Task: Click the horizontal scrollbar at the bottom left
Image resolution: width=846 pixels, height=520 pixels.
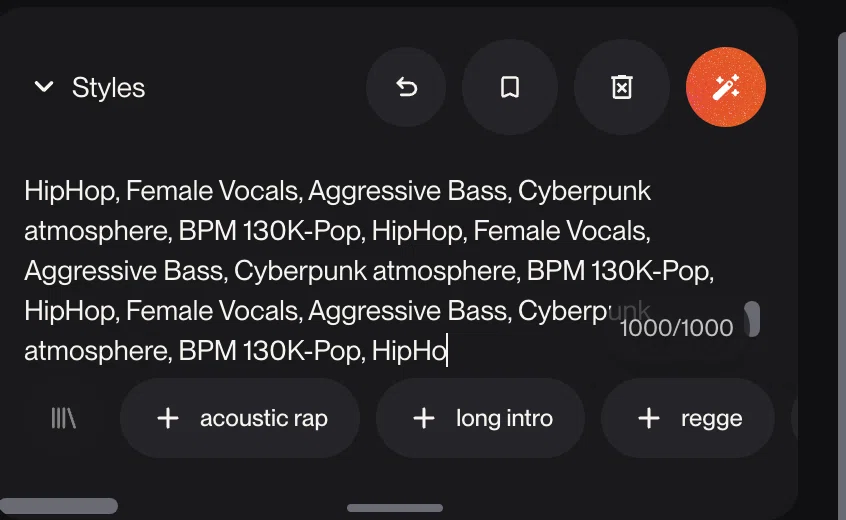Action: (x=59, y=505)
